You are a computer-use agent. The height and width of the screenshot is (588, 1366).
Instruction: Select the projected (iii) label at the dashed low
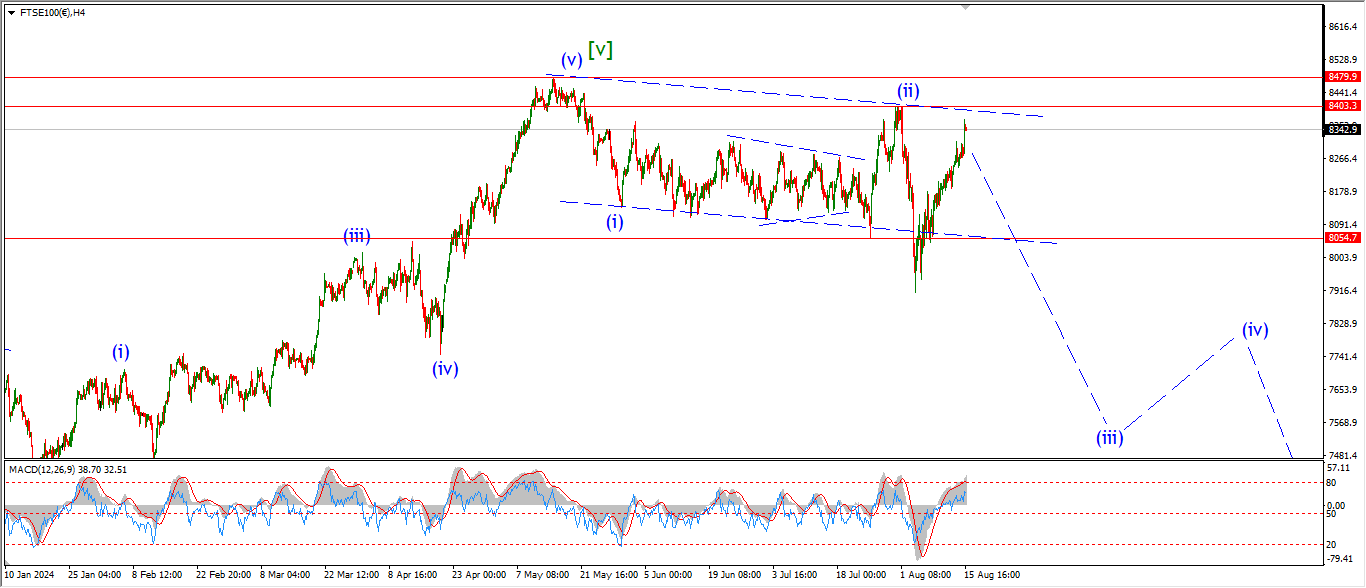click(1109, 437)
